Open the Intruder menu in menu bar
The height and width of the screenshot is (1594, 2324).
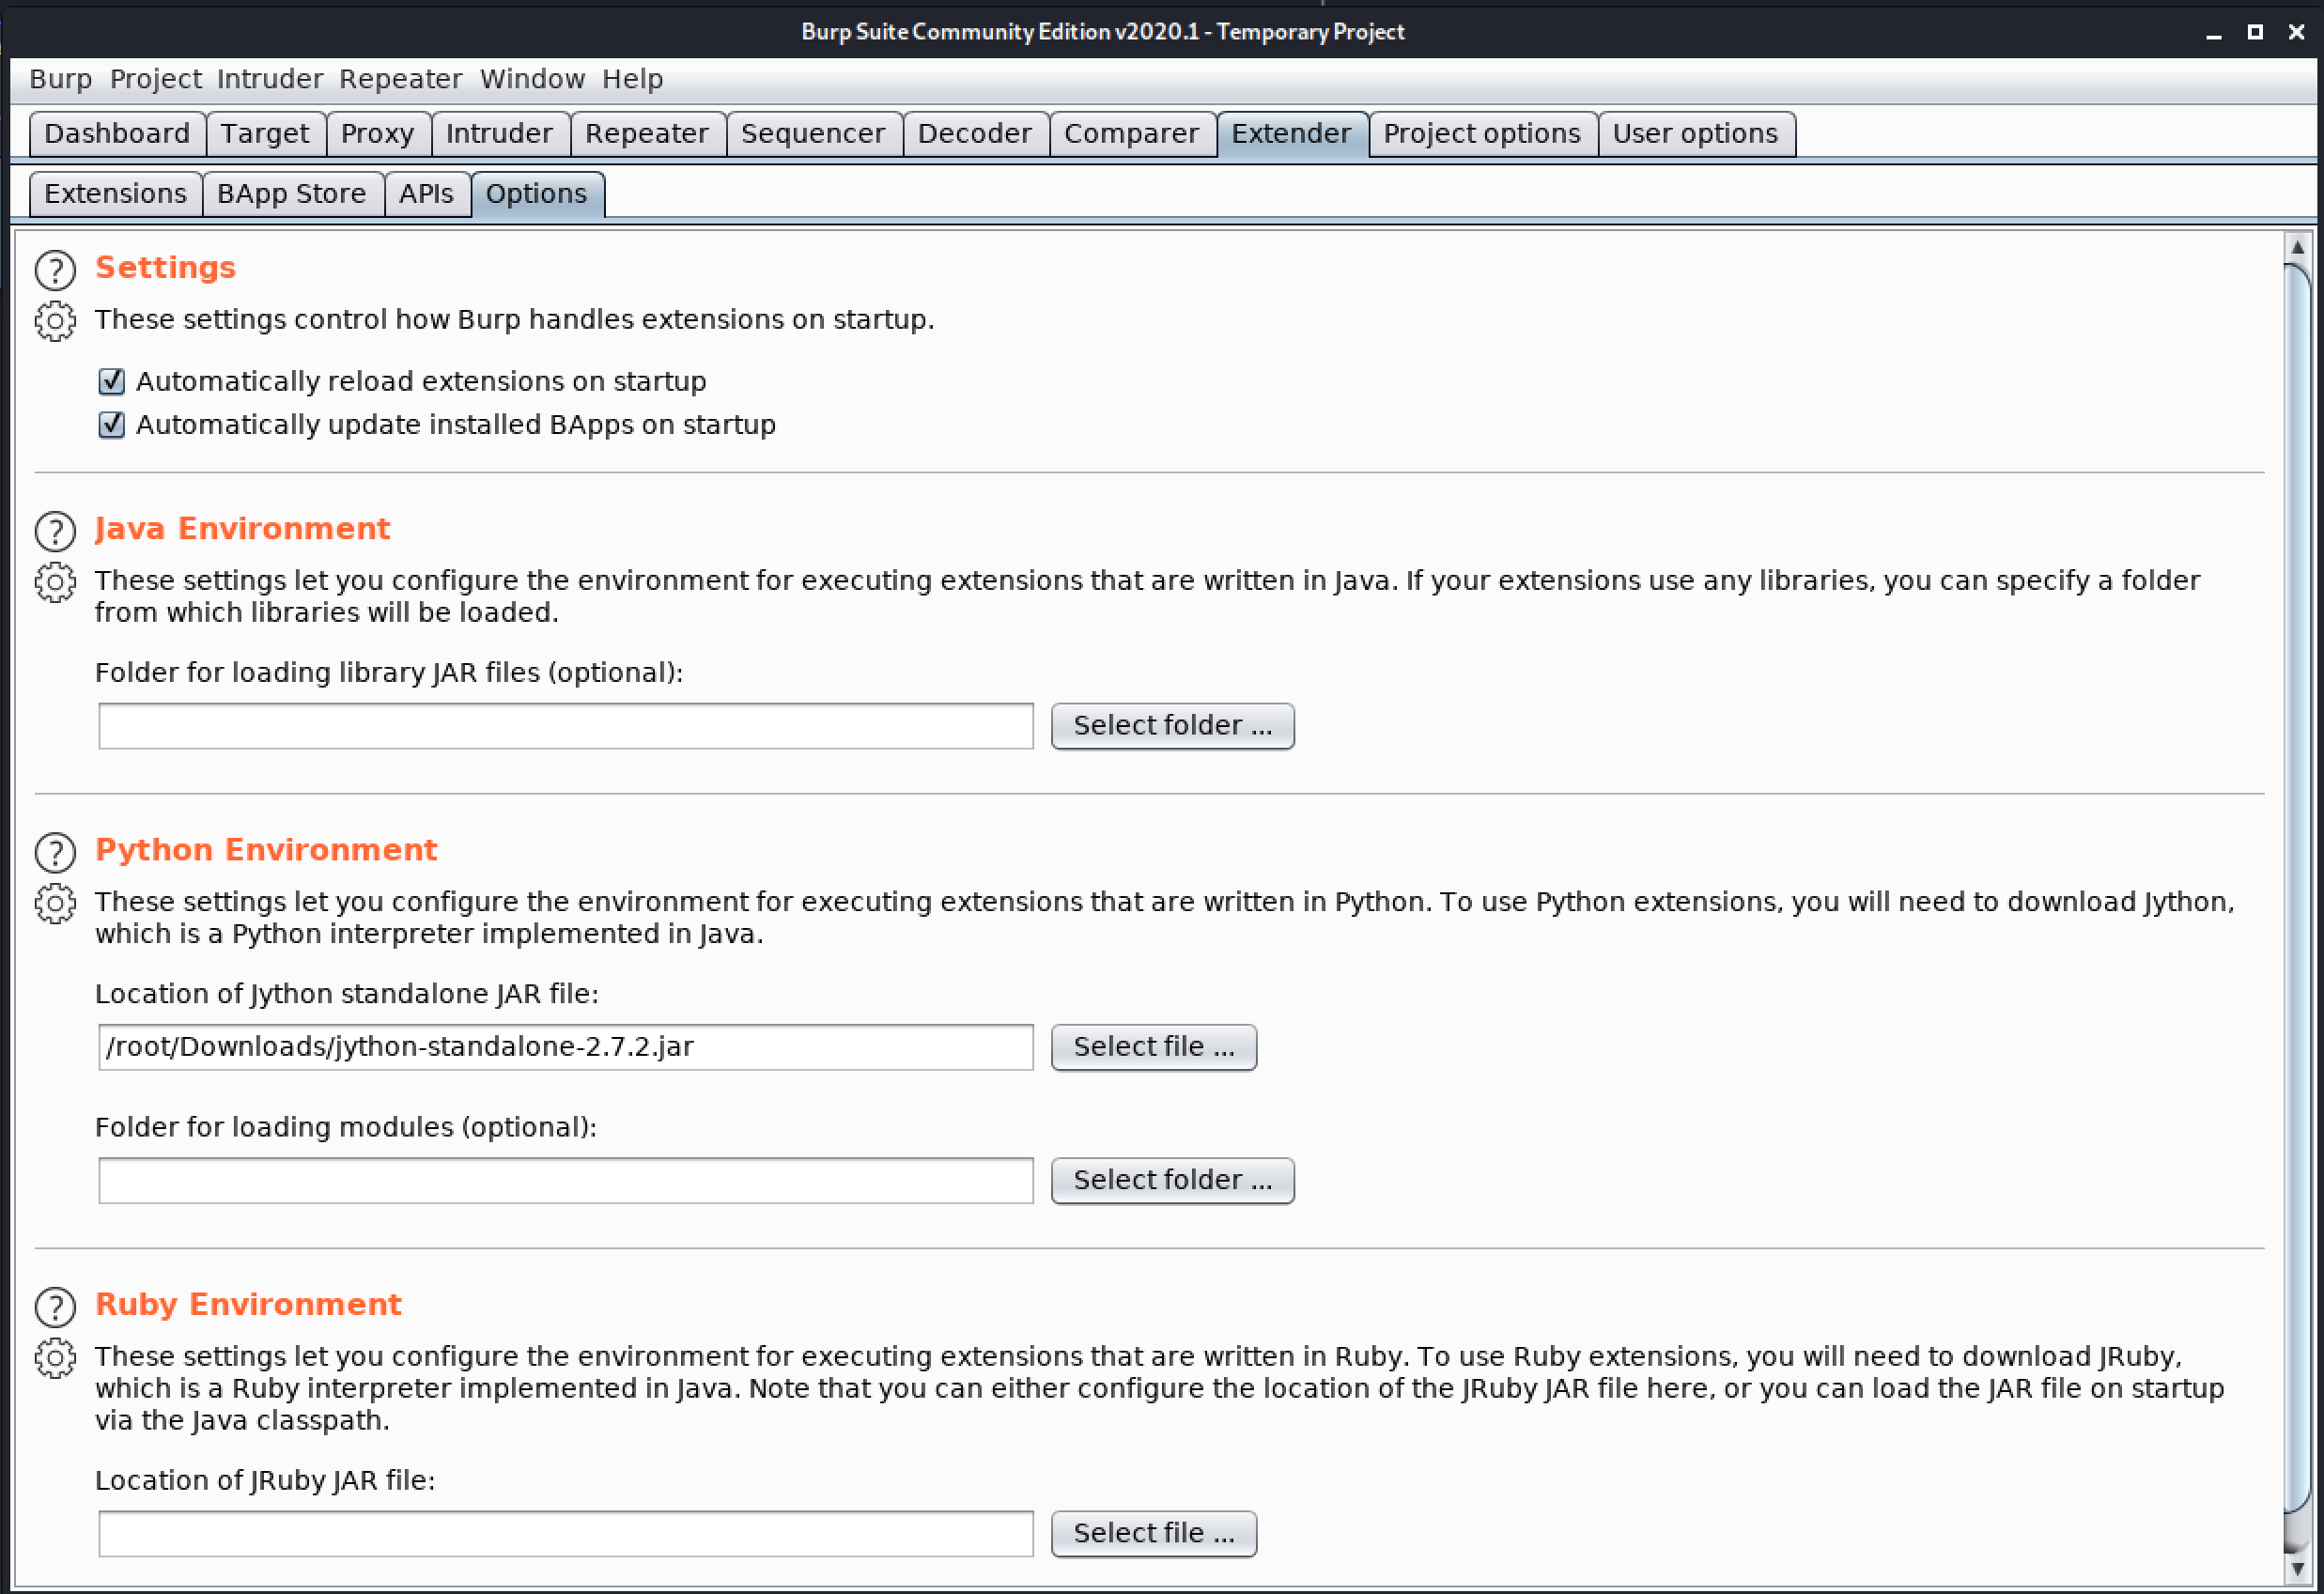point(270,79)
